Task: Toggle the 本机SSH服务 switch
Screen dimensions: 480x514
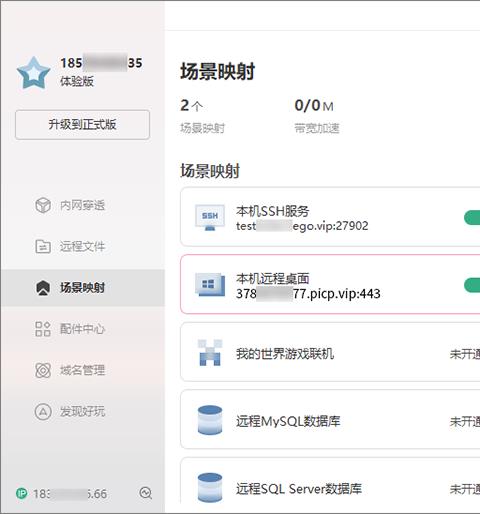Action: [472, 217]
